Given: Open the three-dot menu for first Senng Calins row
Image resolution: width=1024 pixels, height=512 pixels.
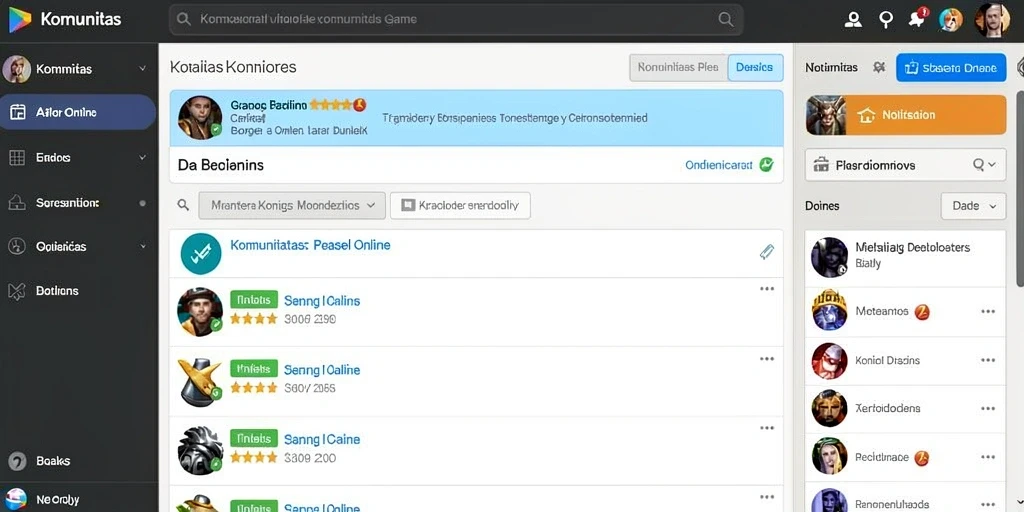Looking at the screenshot, I should coord(767,289).
